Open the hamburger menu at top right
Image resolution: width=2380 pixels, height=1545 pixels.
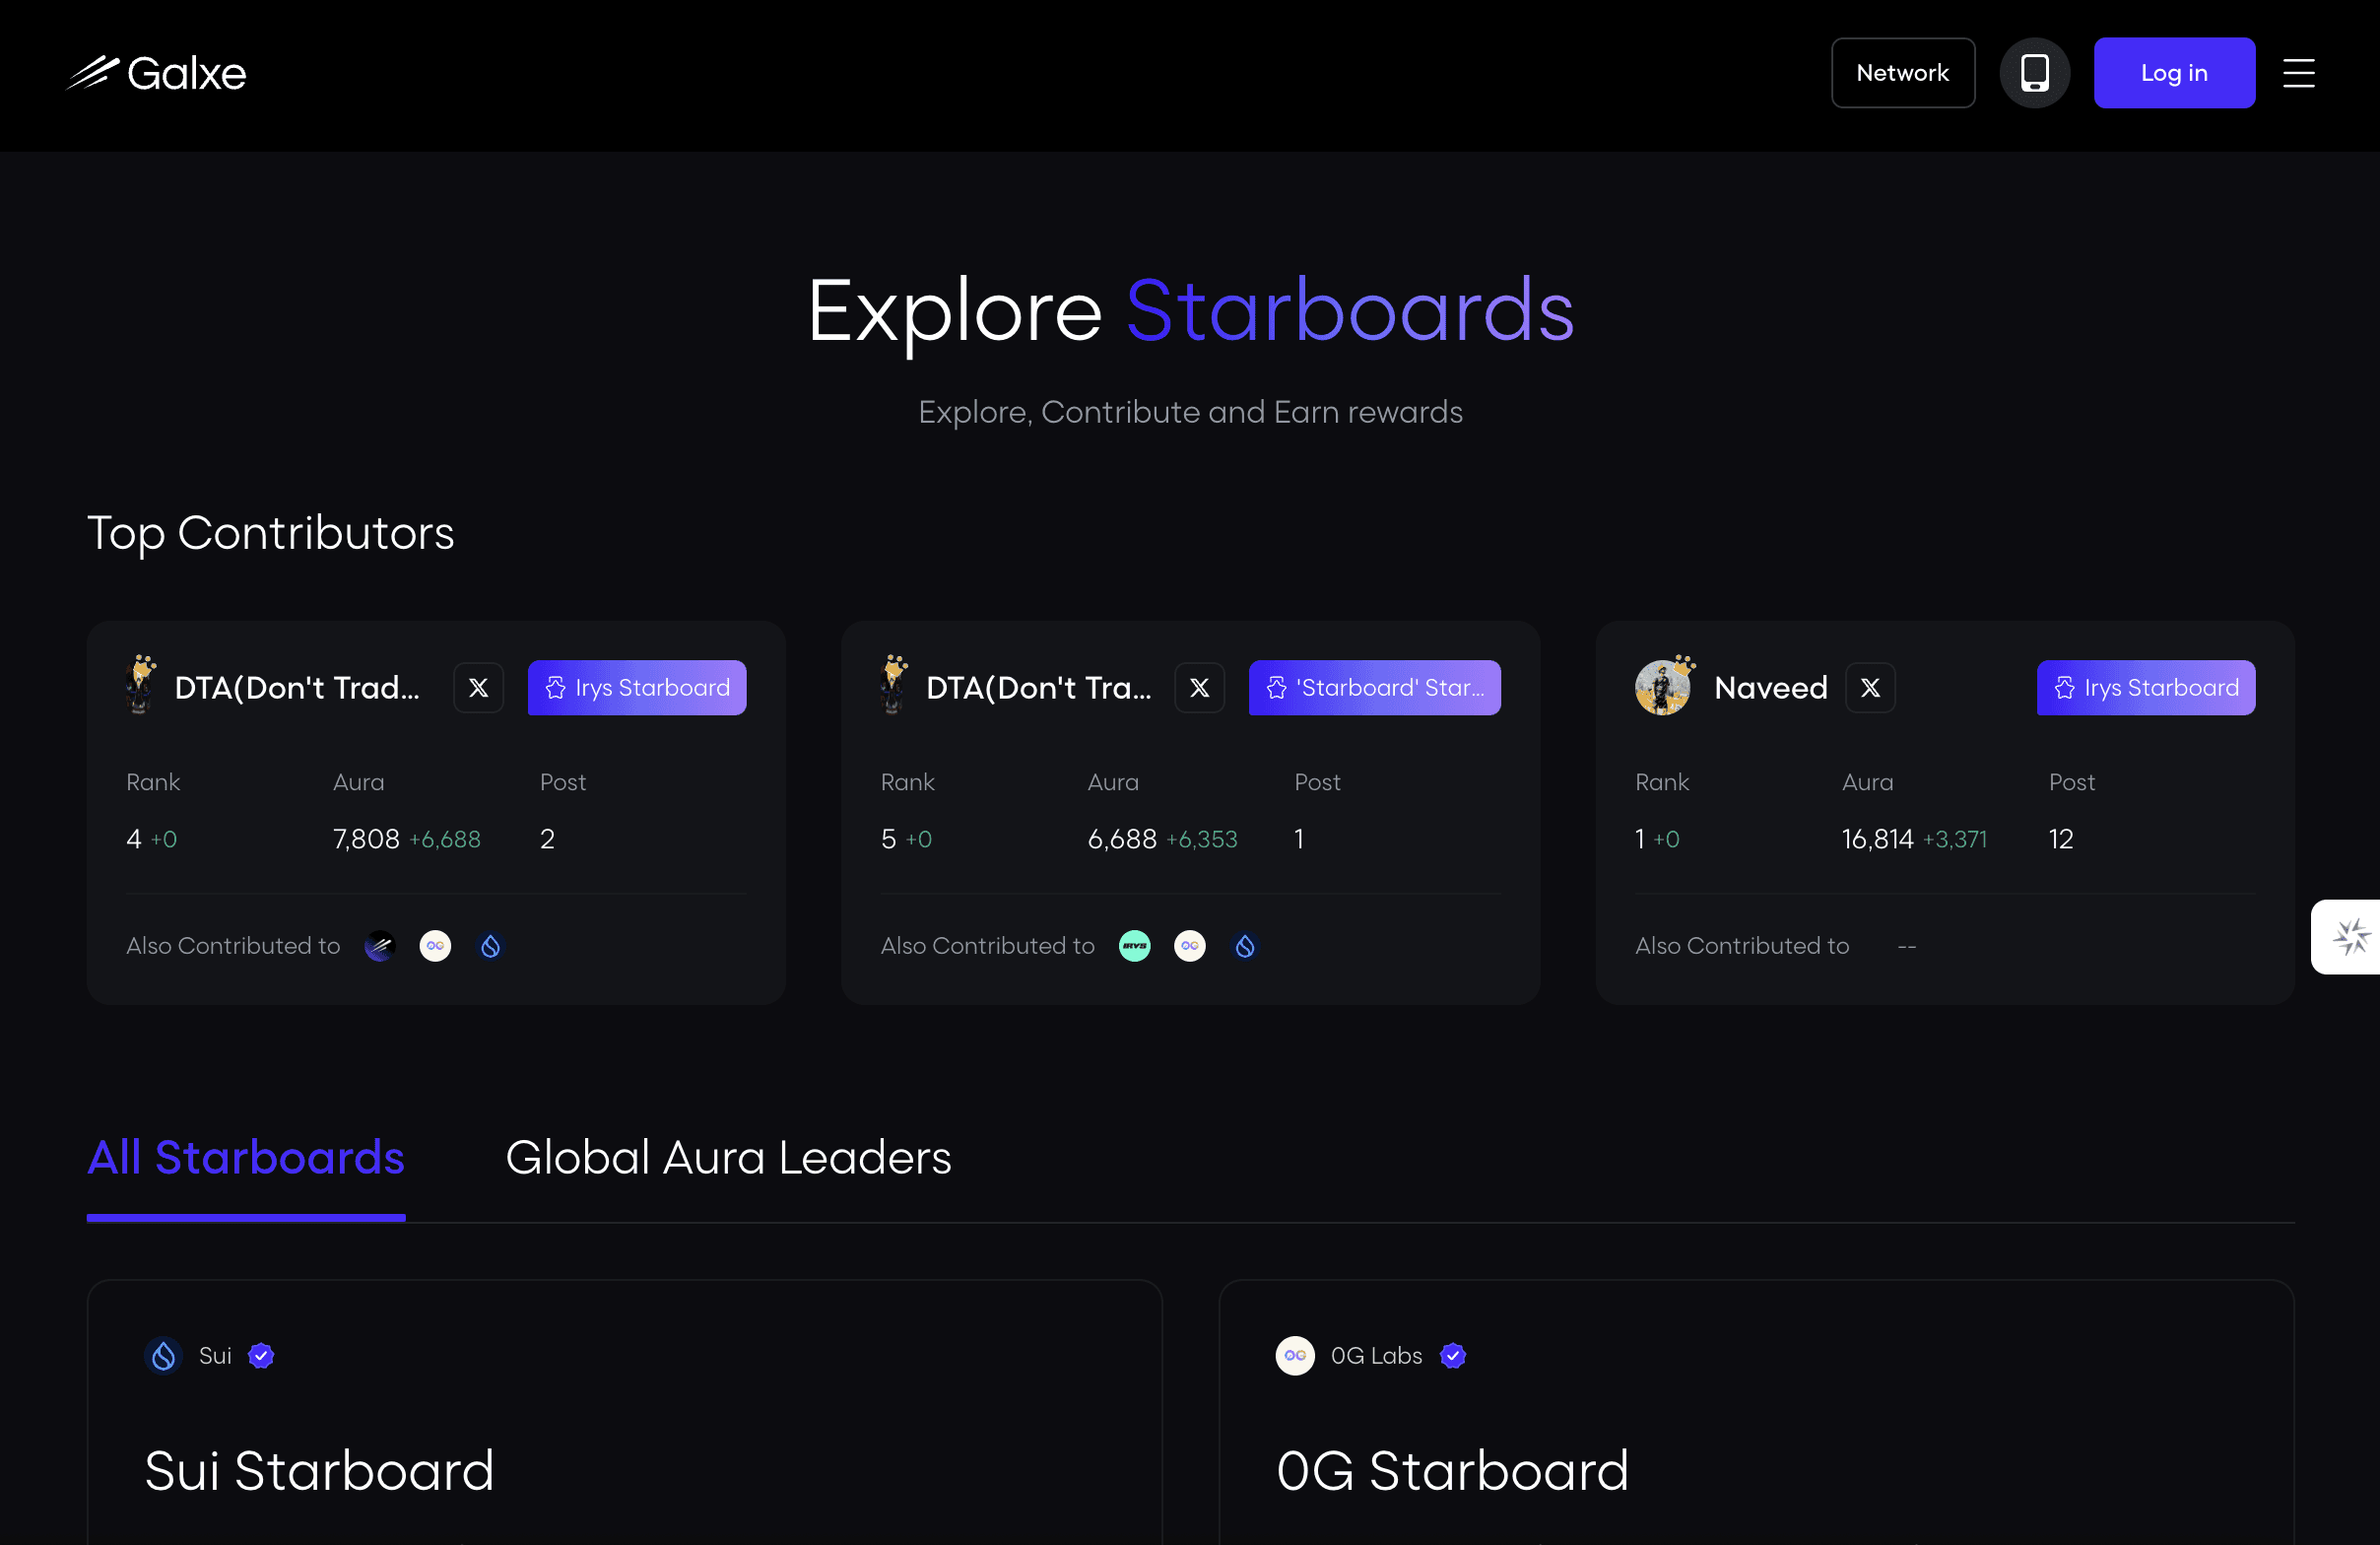coord(2298,72)
